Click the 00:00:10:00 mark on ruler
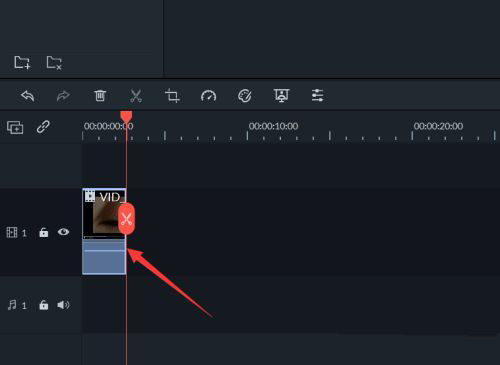The height and width of the screenshot is (365, 500). (x=273, y=126)
